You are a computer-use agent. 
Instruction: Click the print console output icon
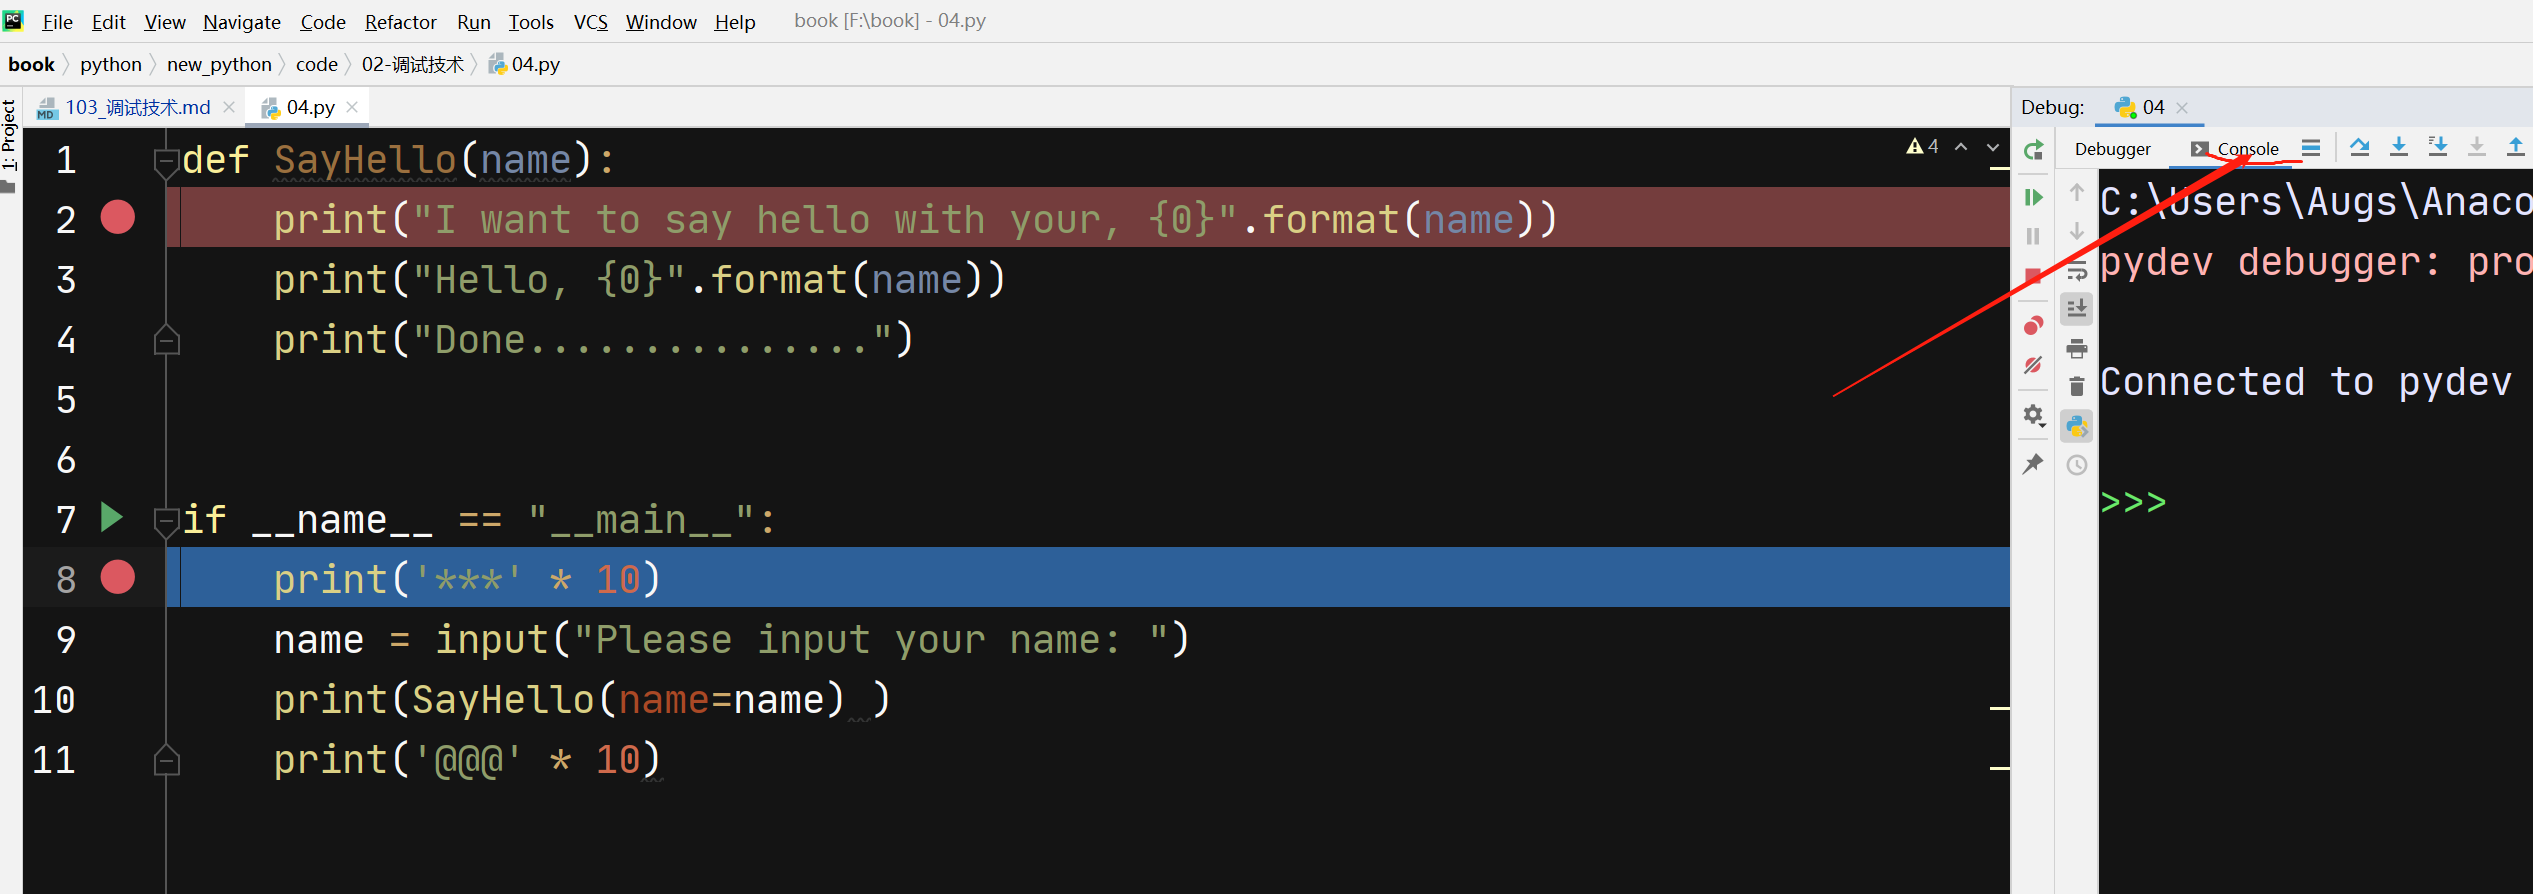[x=2077, y=349]
